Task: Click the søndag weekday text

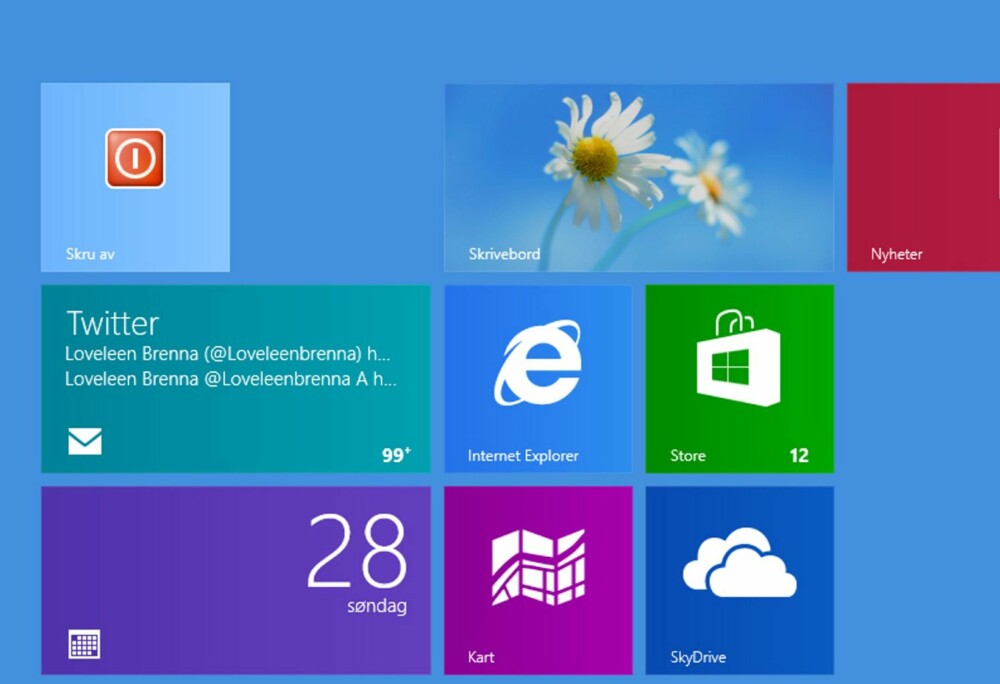Action: 377,606
